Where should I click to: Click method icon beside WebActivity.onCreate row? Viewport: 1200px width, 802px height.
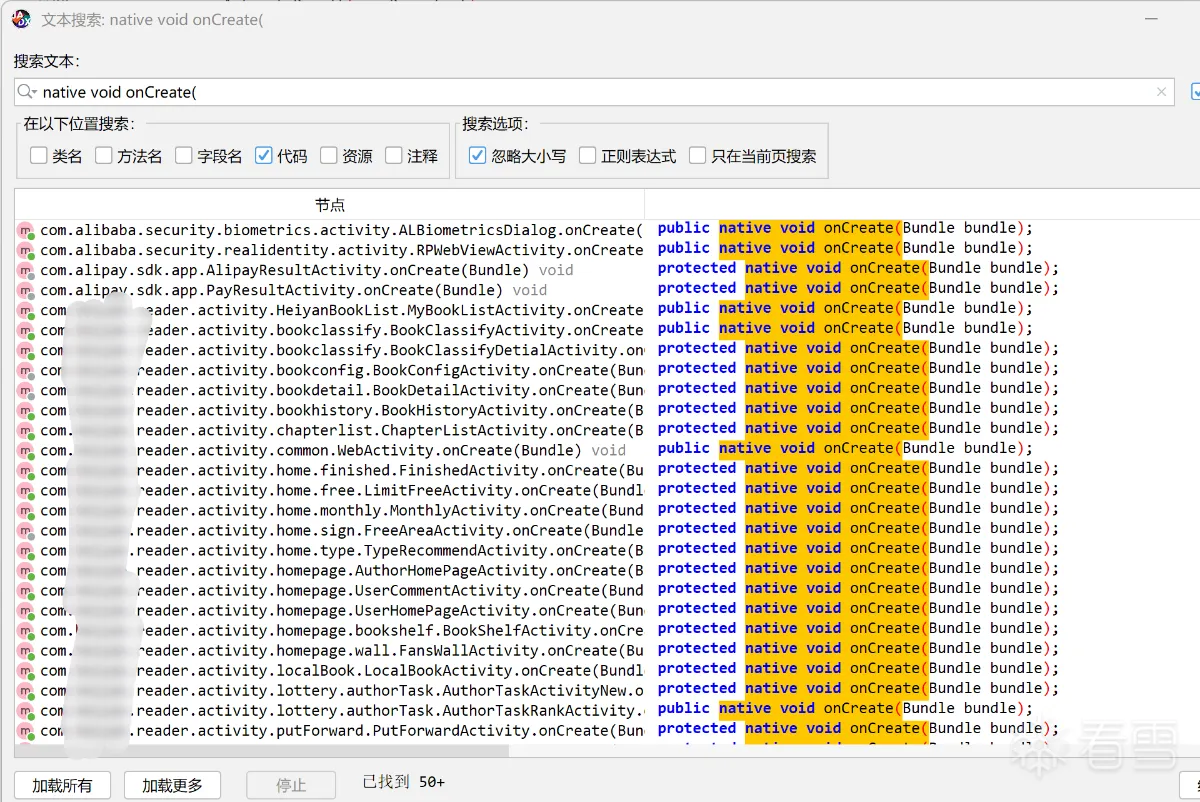pyautogui.click(x=25, y=451)
